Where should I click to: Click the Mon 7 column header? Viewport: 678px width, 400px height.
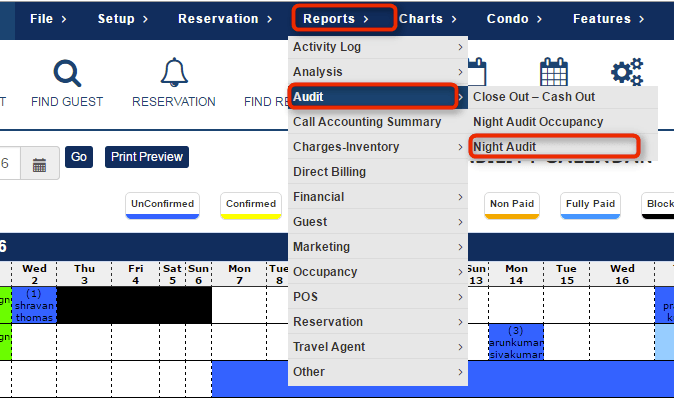[x=239, y=274]
